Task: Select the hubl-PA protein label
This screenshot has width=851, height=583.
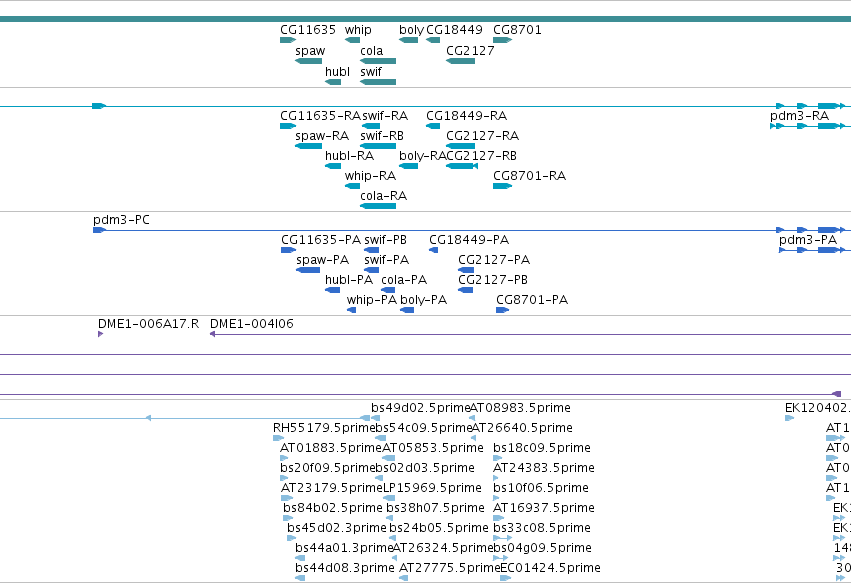Action: pyautogui.click(x=349, y=280)
